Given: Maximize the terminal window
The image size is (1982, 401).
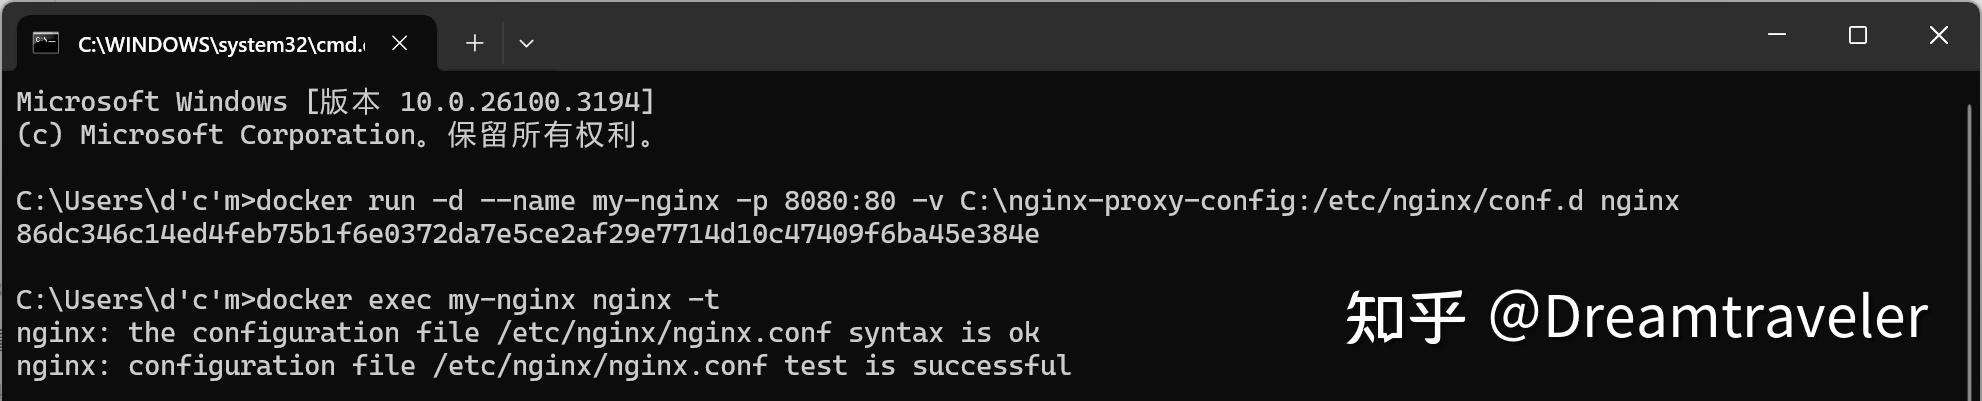Looking at the screenshot, I should coord(1858,36).
